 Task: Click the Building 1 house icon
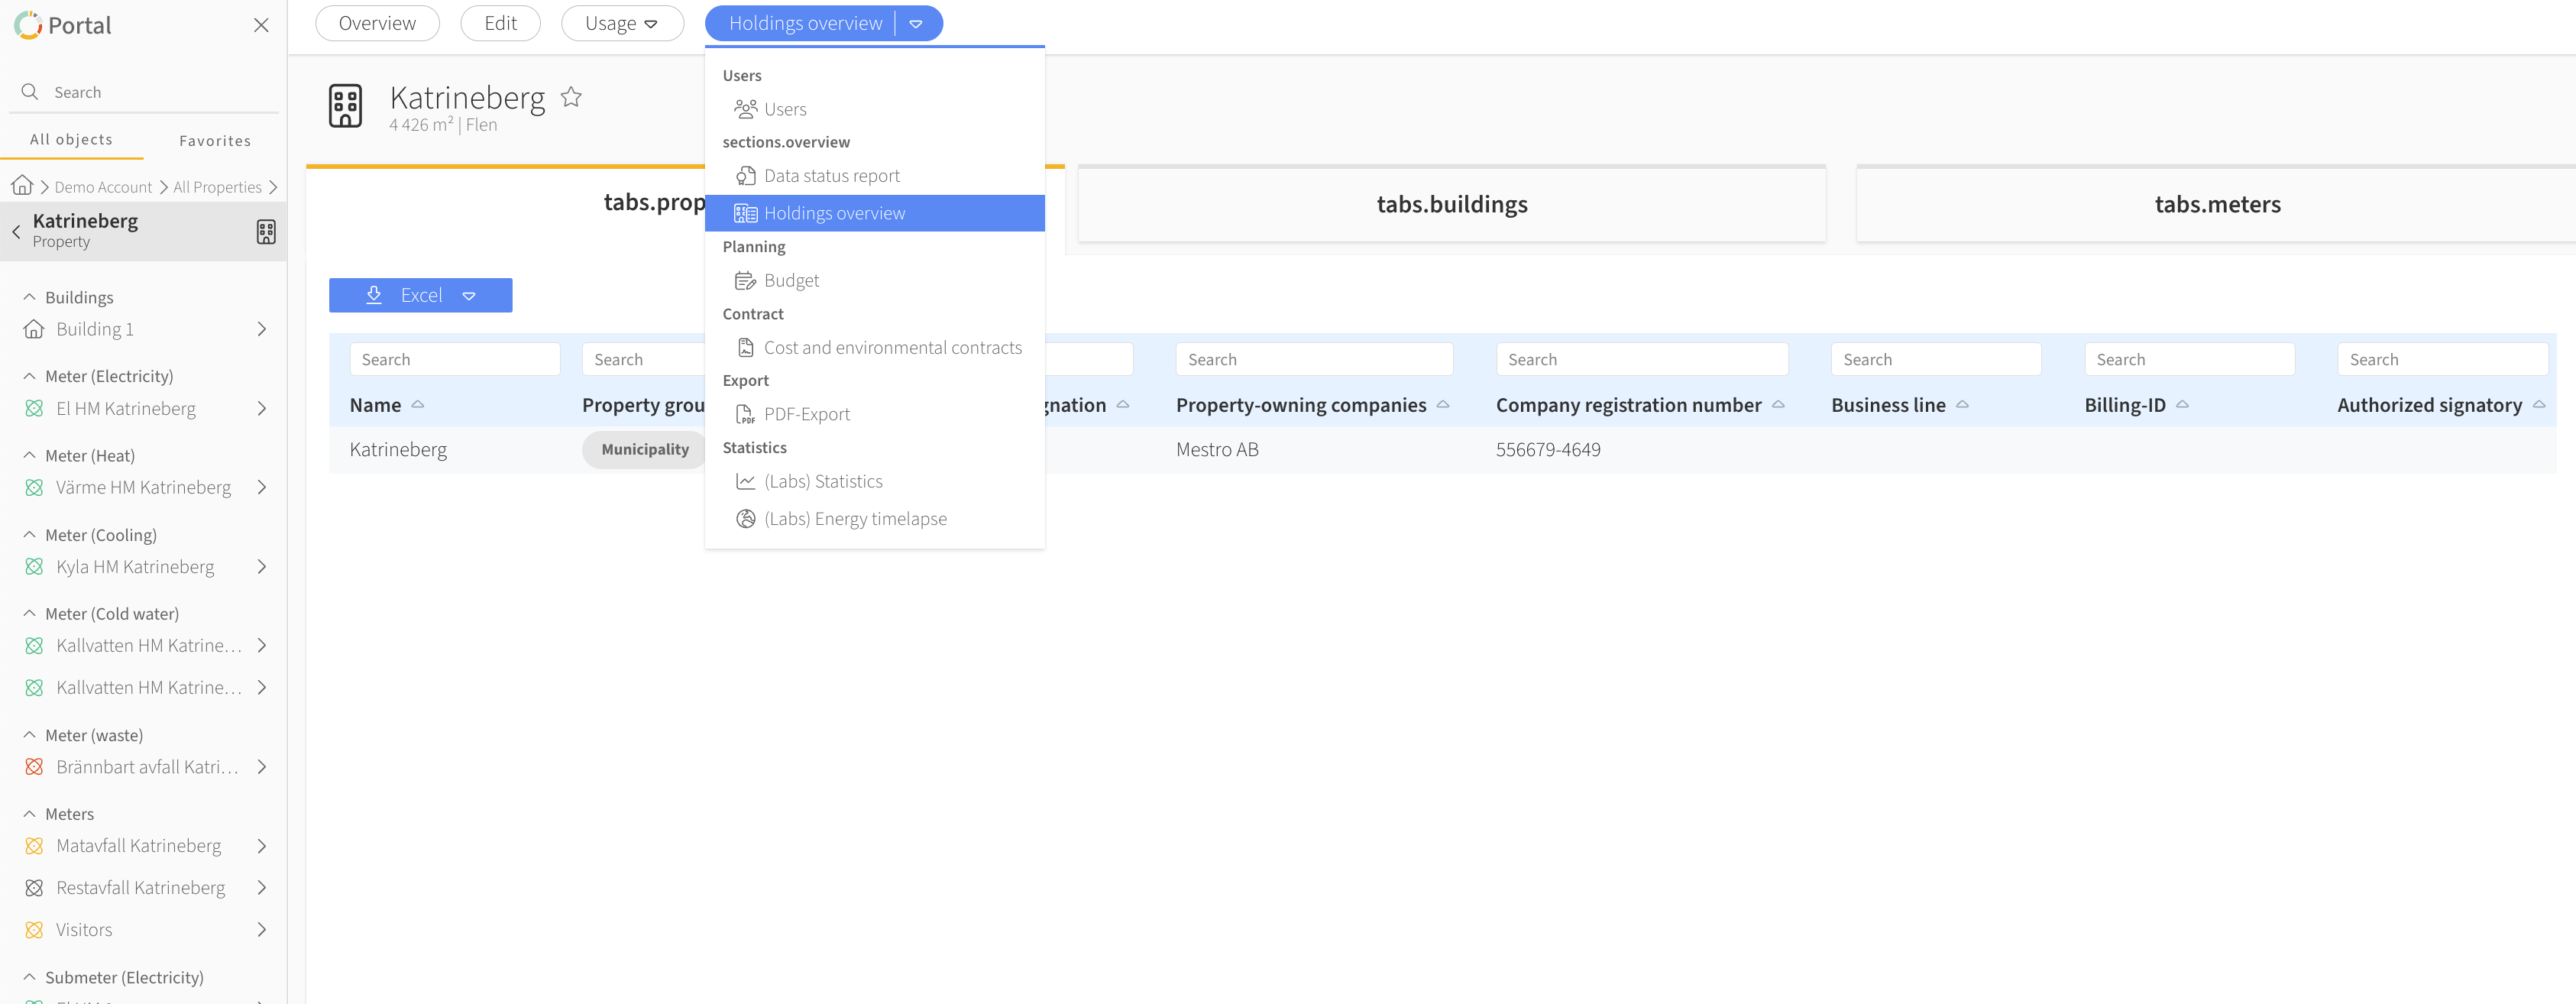coord(34,329)
